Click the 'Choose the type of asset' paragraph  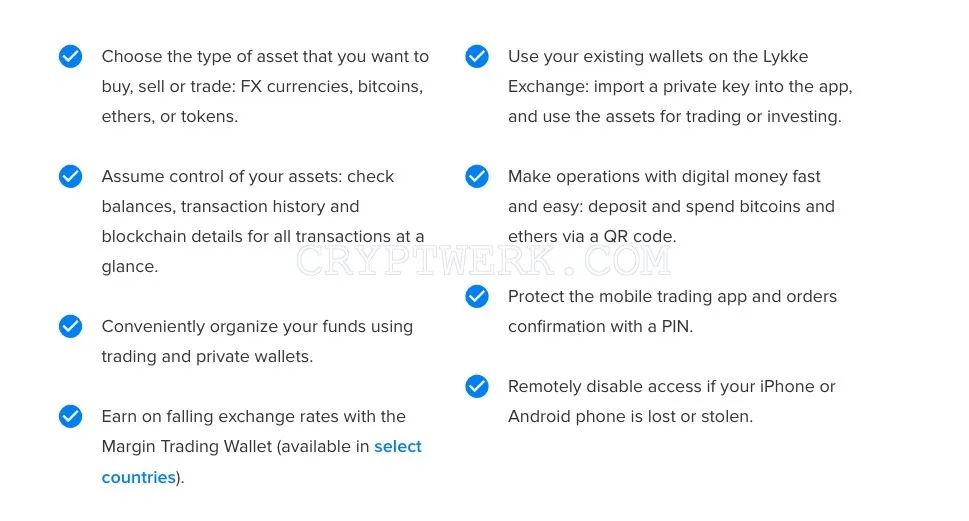tap(265, 87)
